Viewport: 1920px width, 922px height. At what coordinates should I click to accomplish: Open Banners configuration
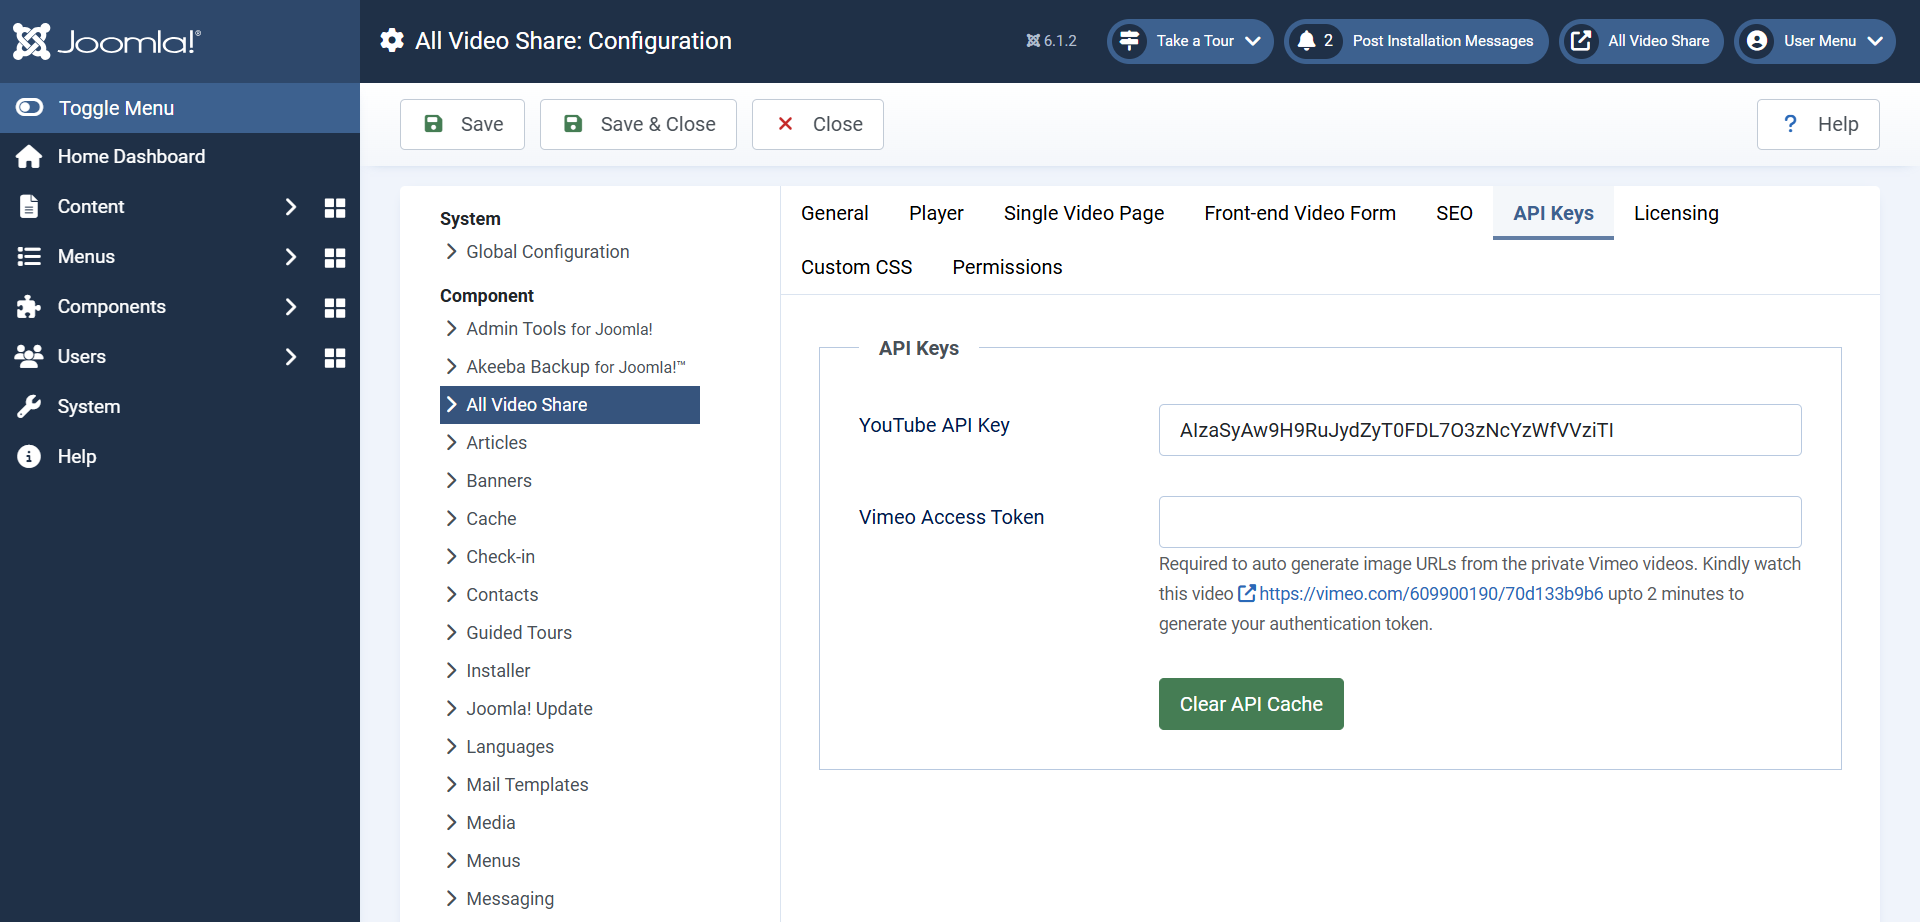tap(498, 481)
